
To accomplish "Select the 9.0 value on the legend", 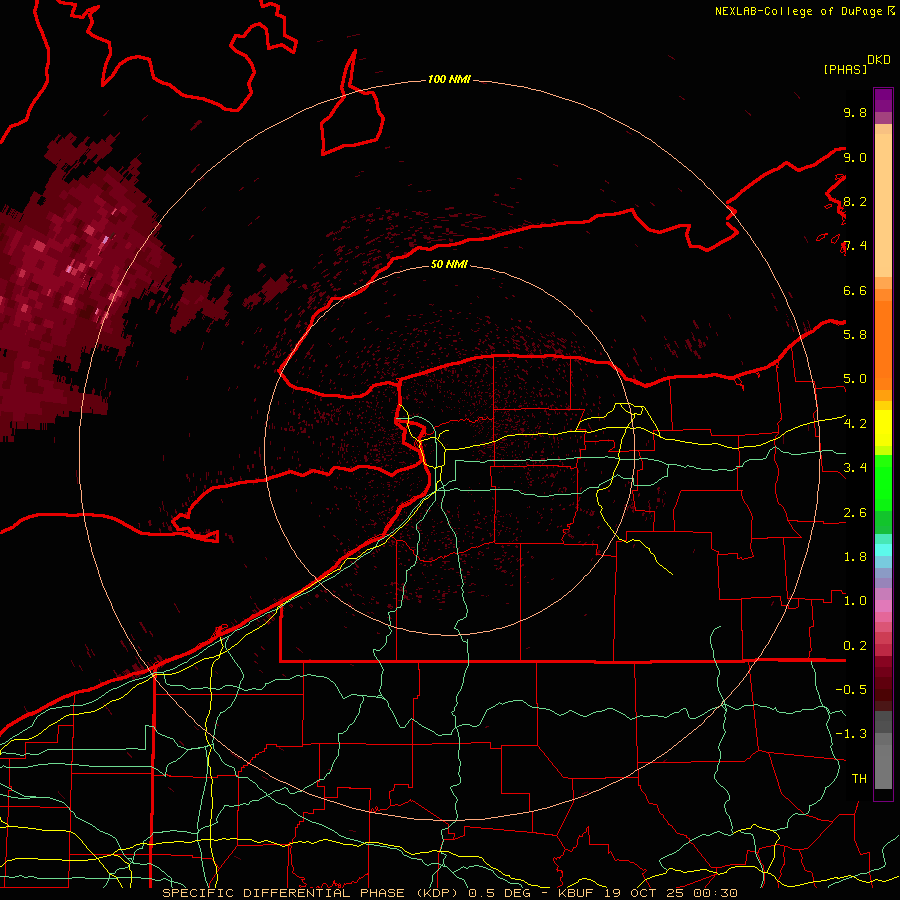I will (855, 157).
